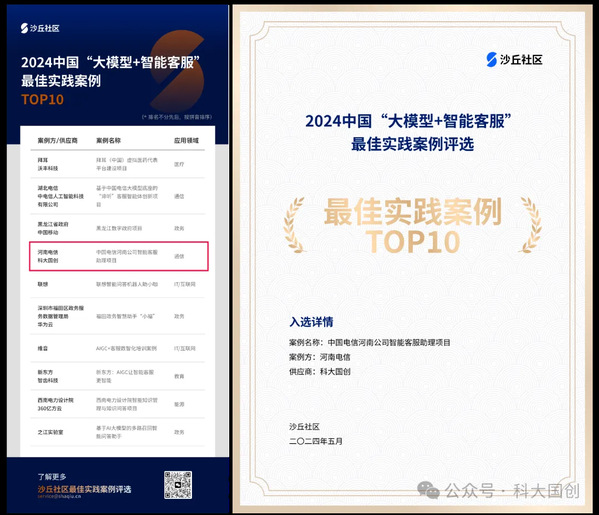The height and width of the screenshot is (515, 599).
Task: Click 政务 in the 之江实验室 row
Action: (179, 432)
